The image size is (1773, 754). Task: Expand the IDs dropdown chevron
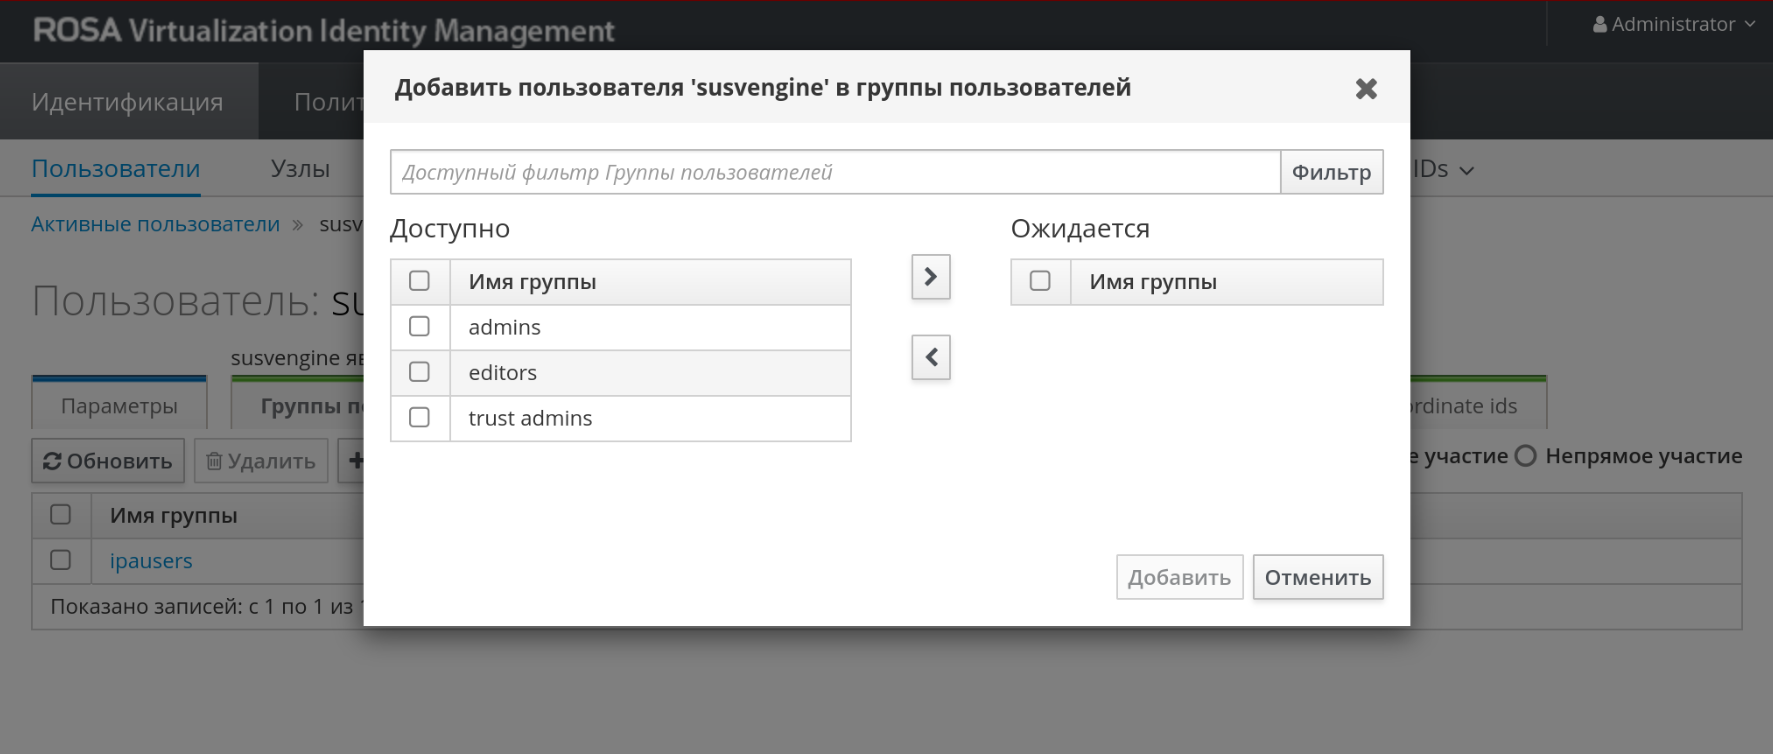(x=1467, y=171)
